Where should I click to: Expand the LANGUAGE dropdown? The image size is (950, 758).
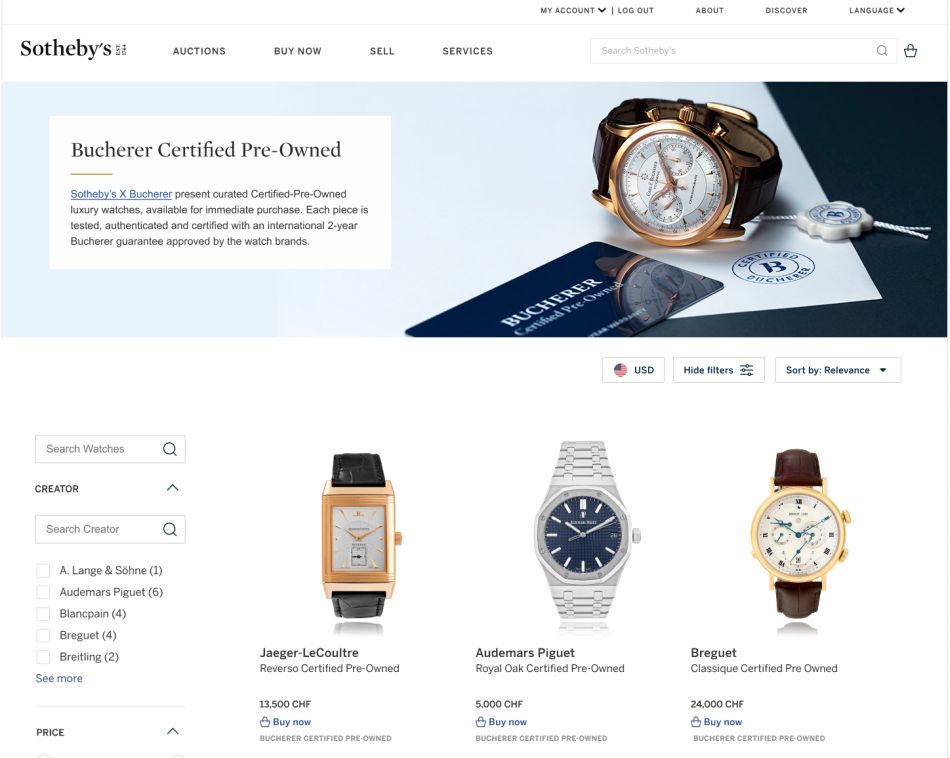(877, 10)
